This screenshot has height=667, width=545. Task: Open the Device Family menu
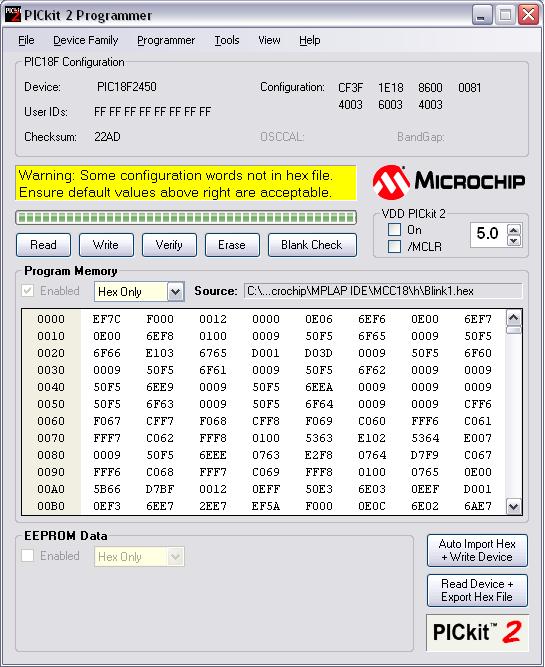pyautogui.click(x=86, y=40)
